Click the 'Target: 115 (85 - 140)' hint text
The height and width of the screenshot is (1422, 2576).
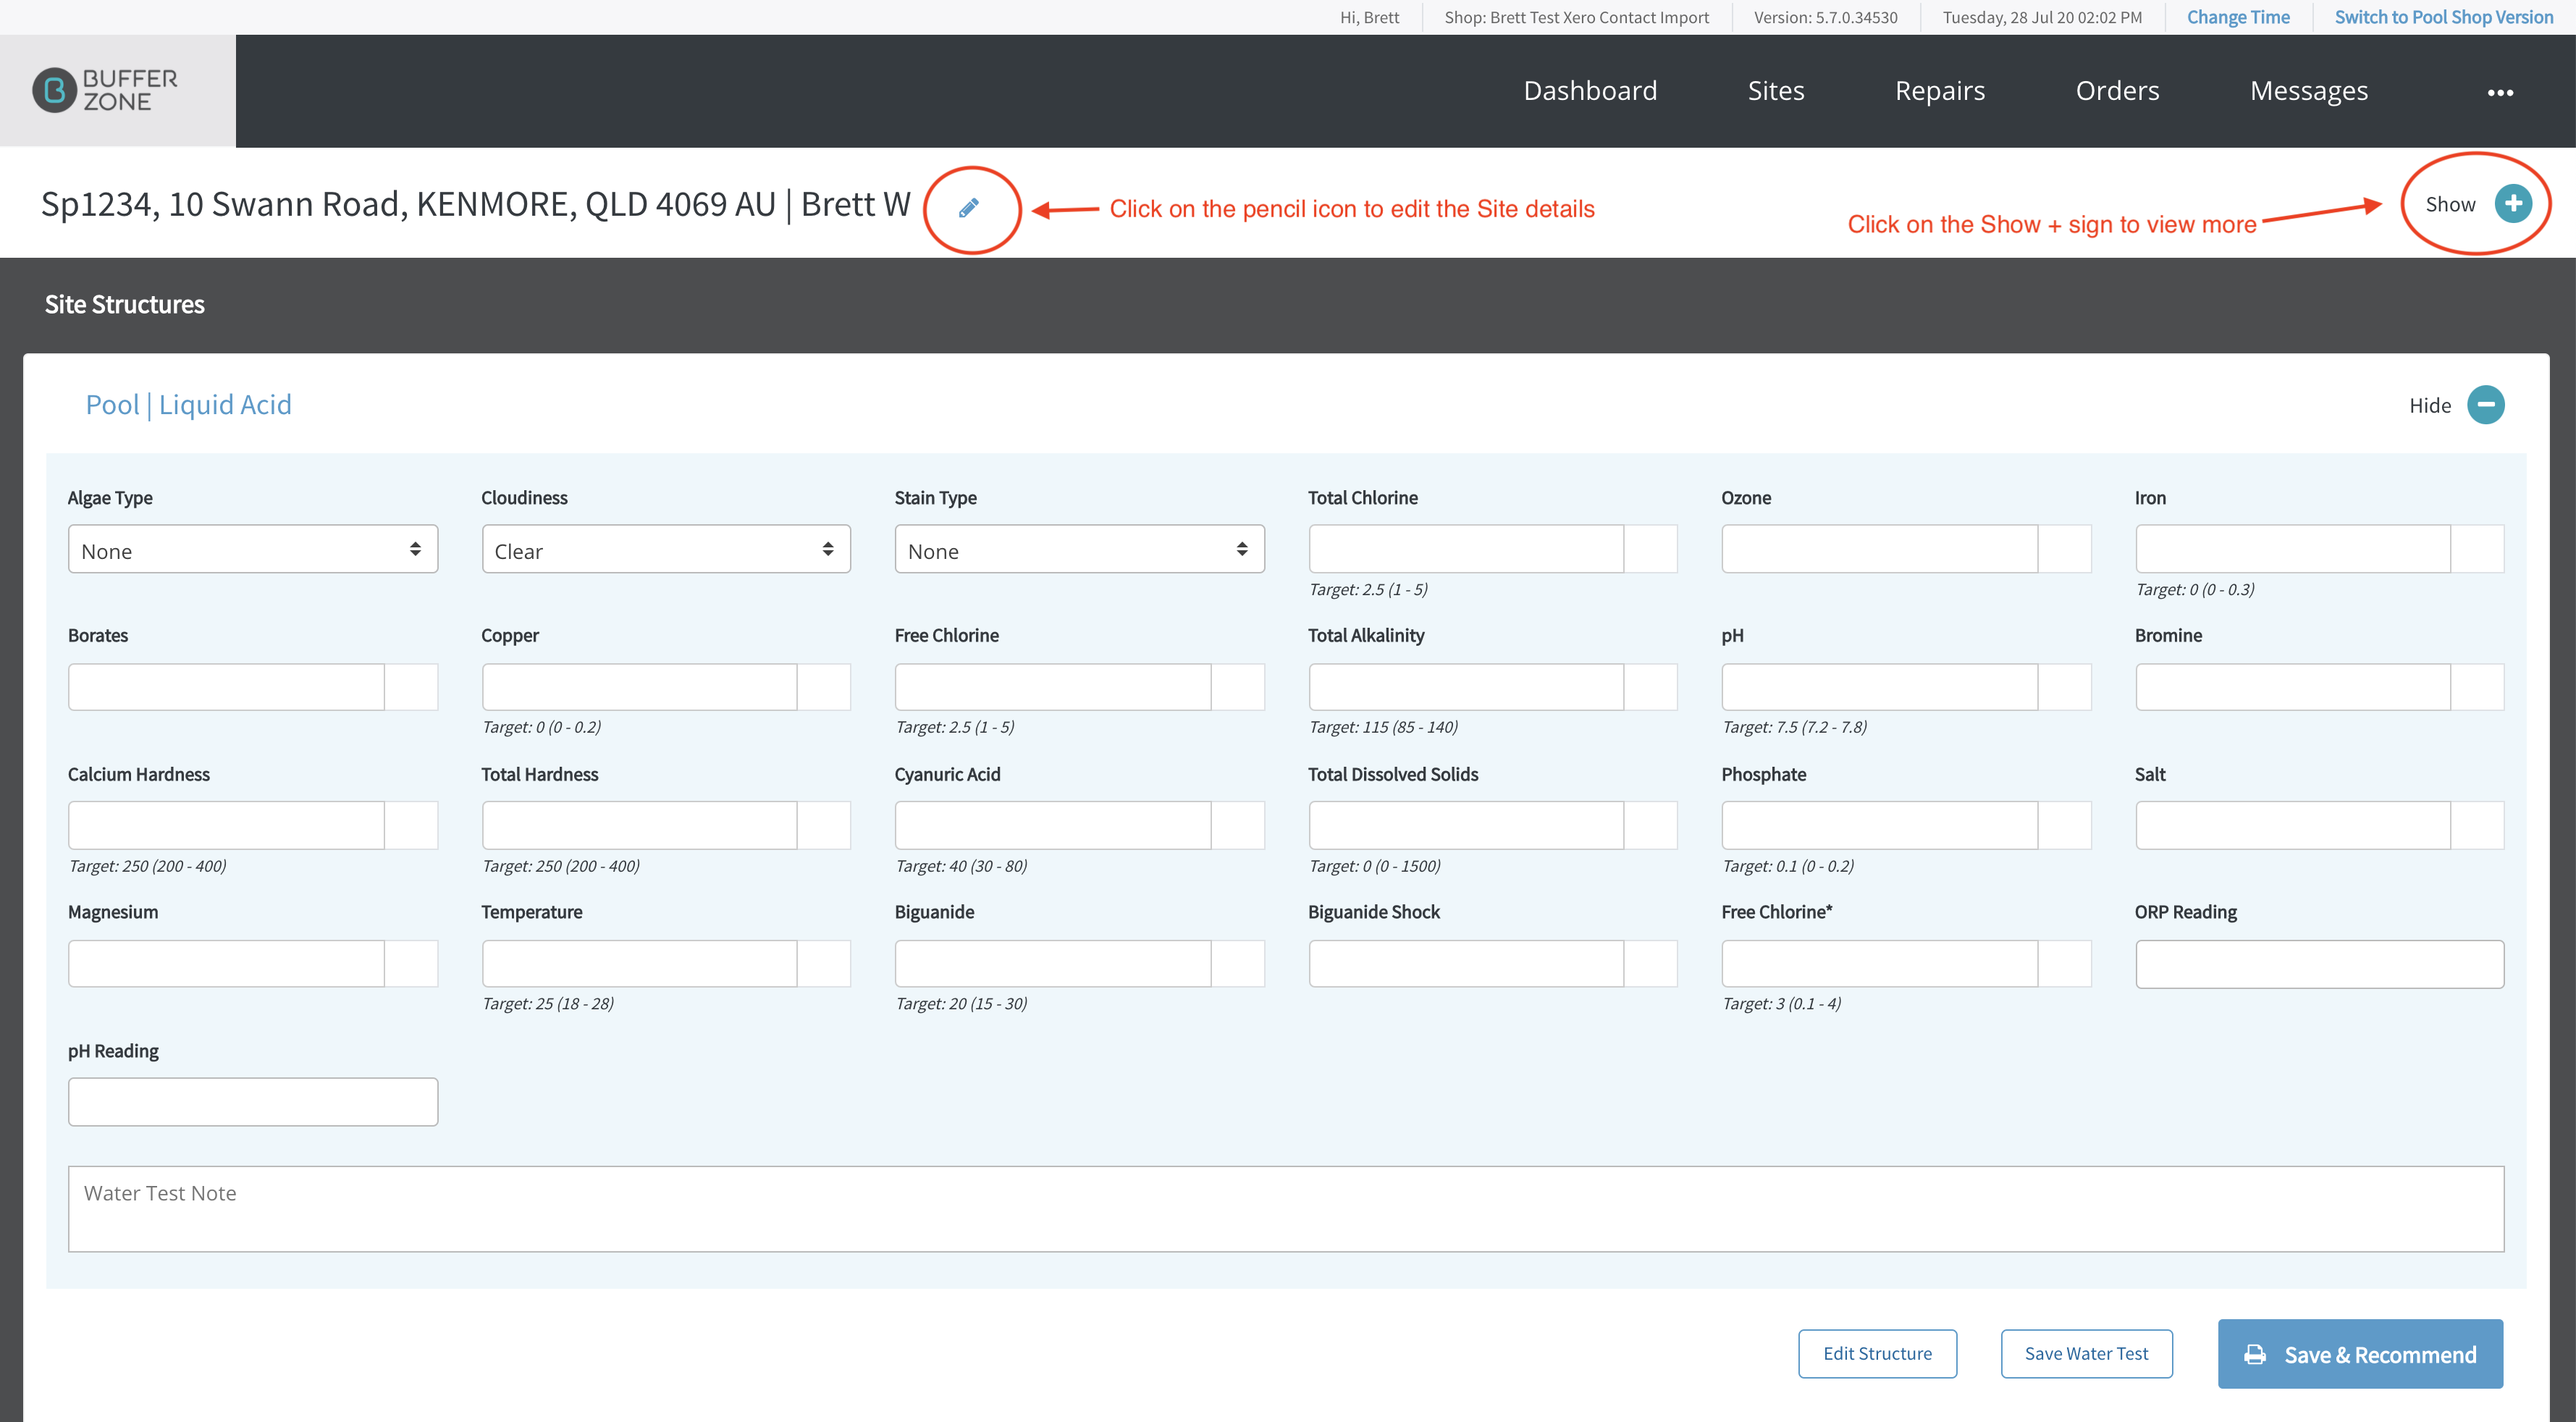pyautogui.click(x=1383, y=727)
